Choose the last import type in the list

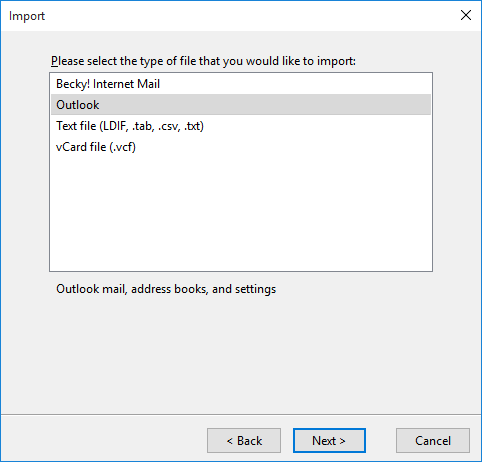(x=241, y=147)
